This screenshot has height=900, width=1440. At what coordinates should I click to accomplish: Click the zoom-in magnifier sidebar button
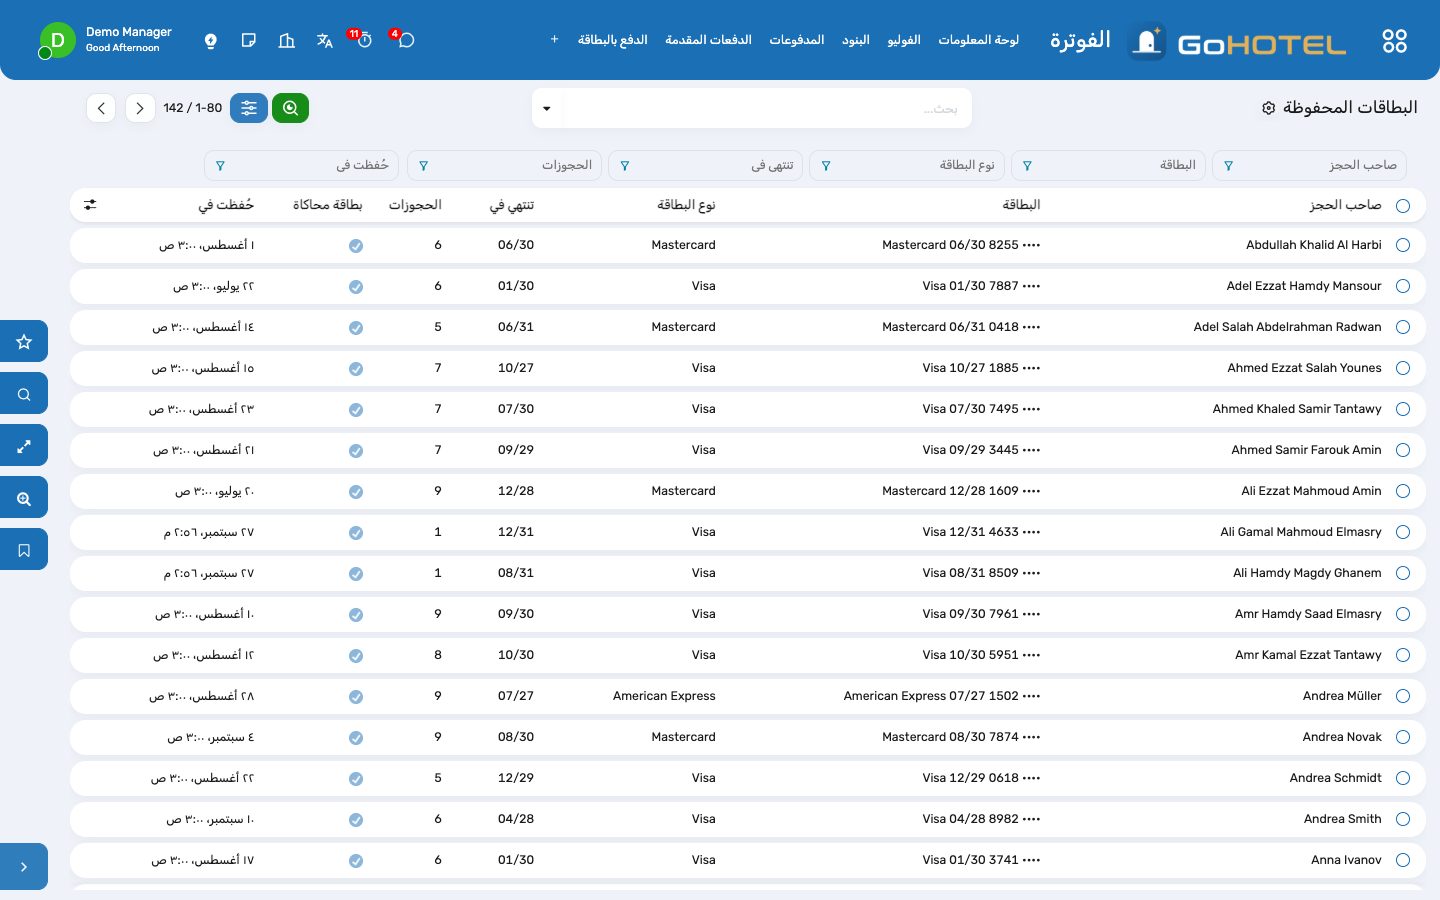[x=24, y=498]
